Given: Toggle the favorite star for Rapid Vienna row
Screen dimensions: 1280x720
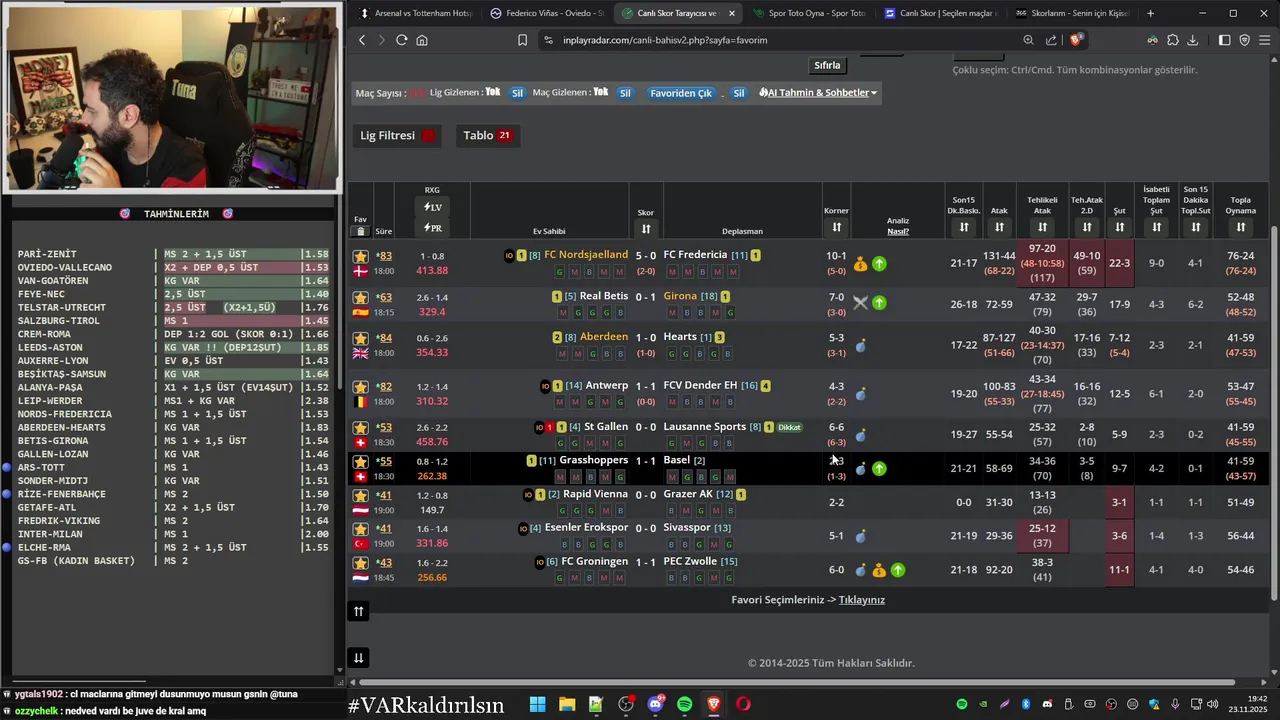Looking at the screenshot, I should tap(361, 496).
